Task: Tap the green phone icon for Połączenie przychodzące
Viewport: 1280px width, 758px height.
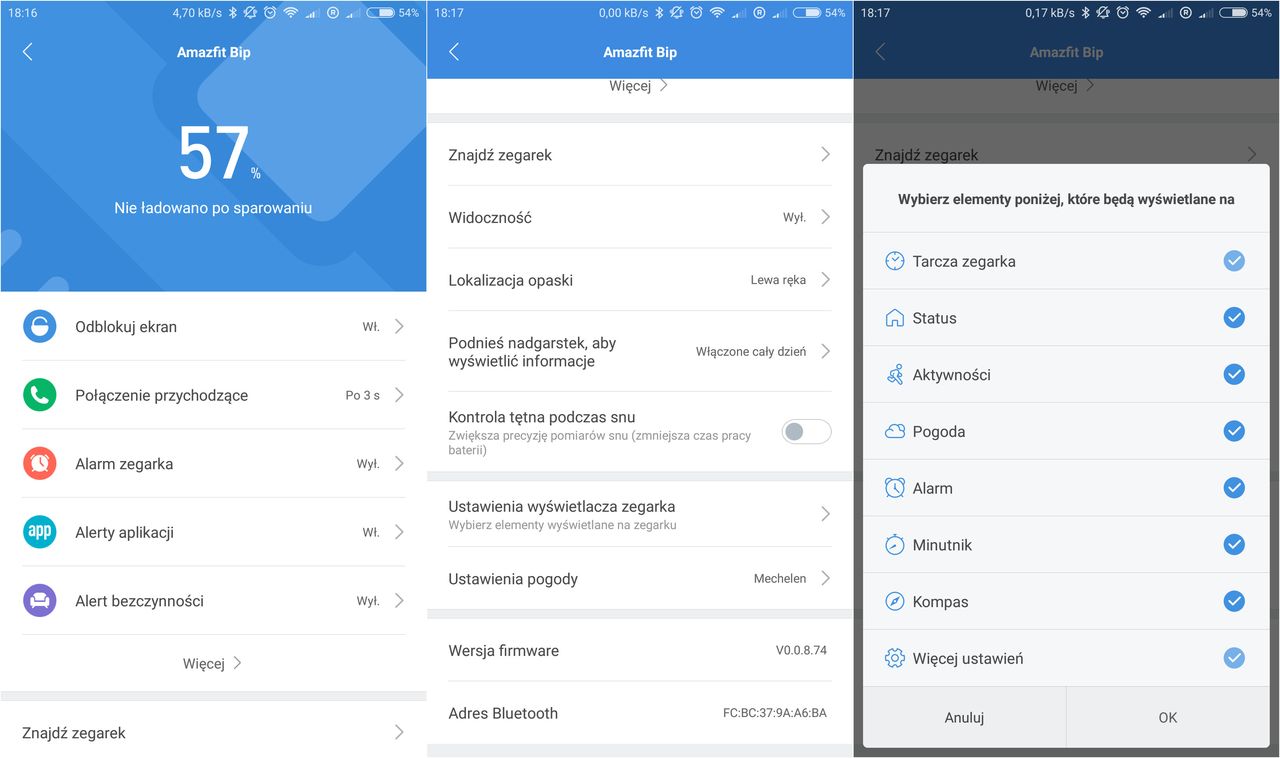Action: coord(40,395)
